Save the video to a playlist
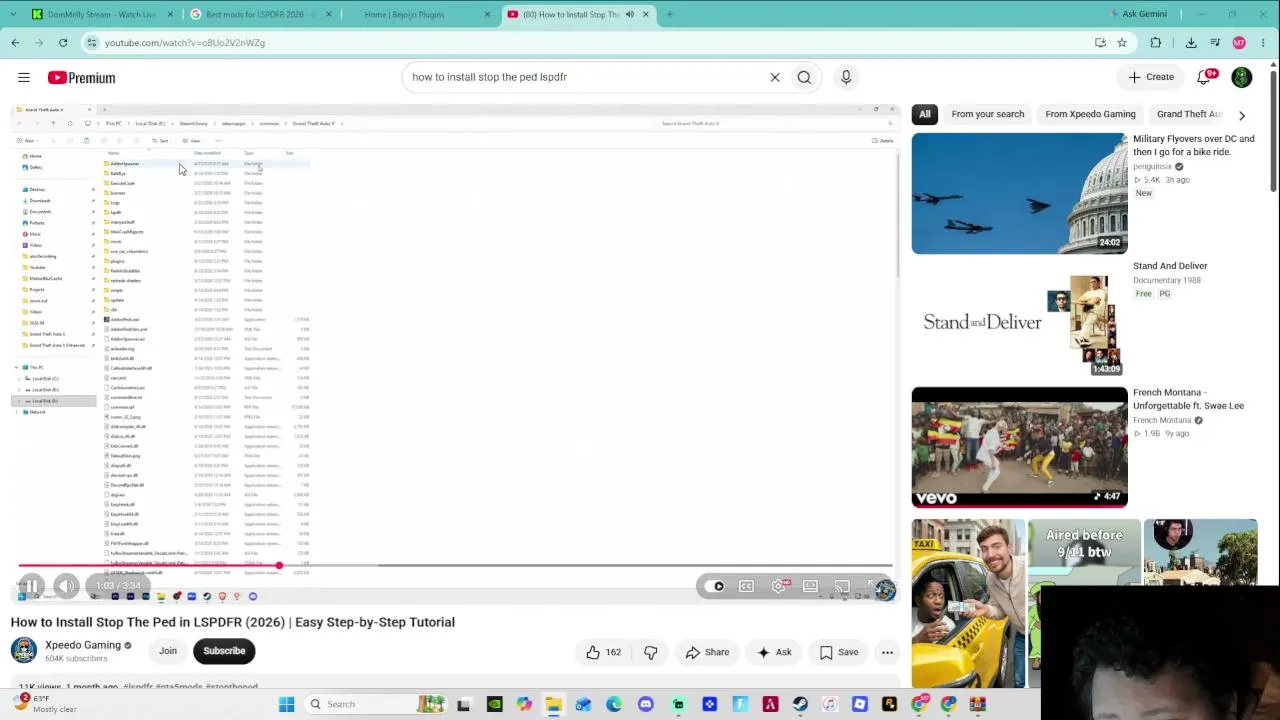 (839, 652)
